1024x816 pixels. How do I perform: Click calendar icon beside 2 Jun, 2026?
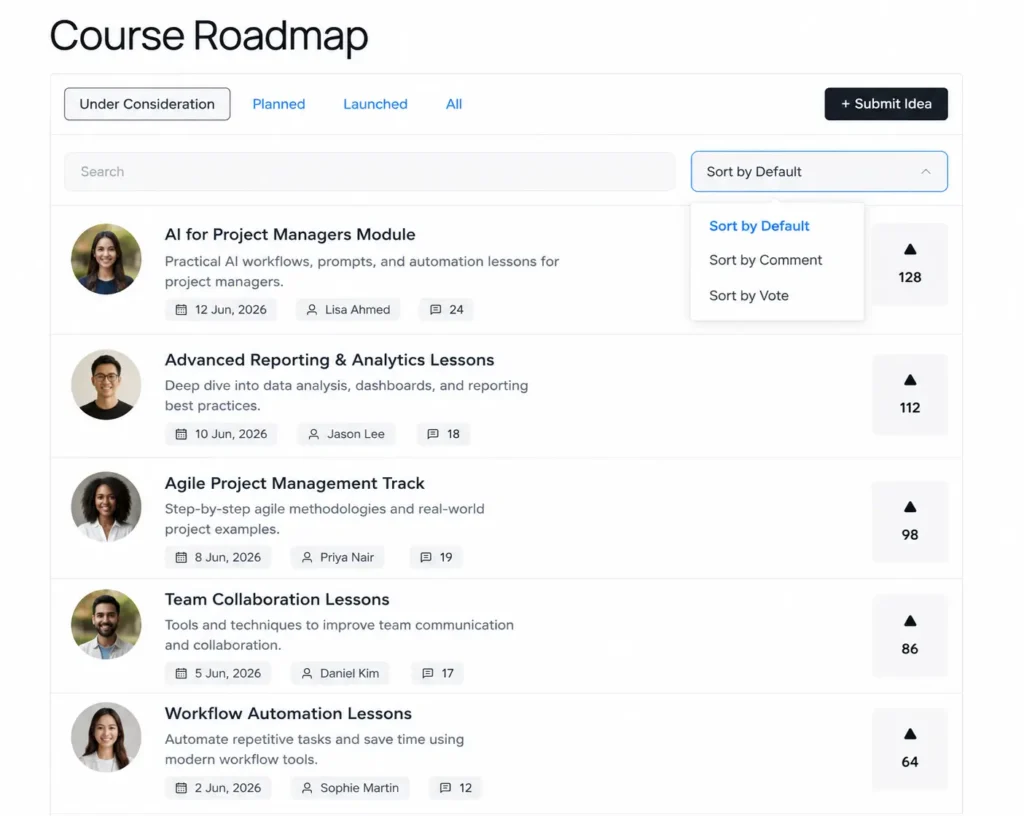point(181,788)
